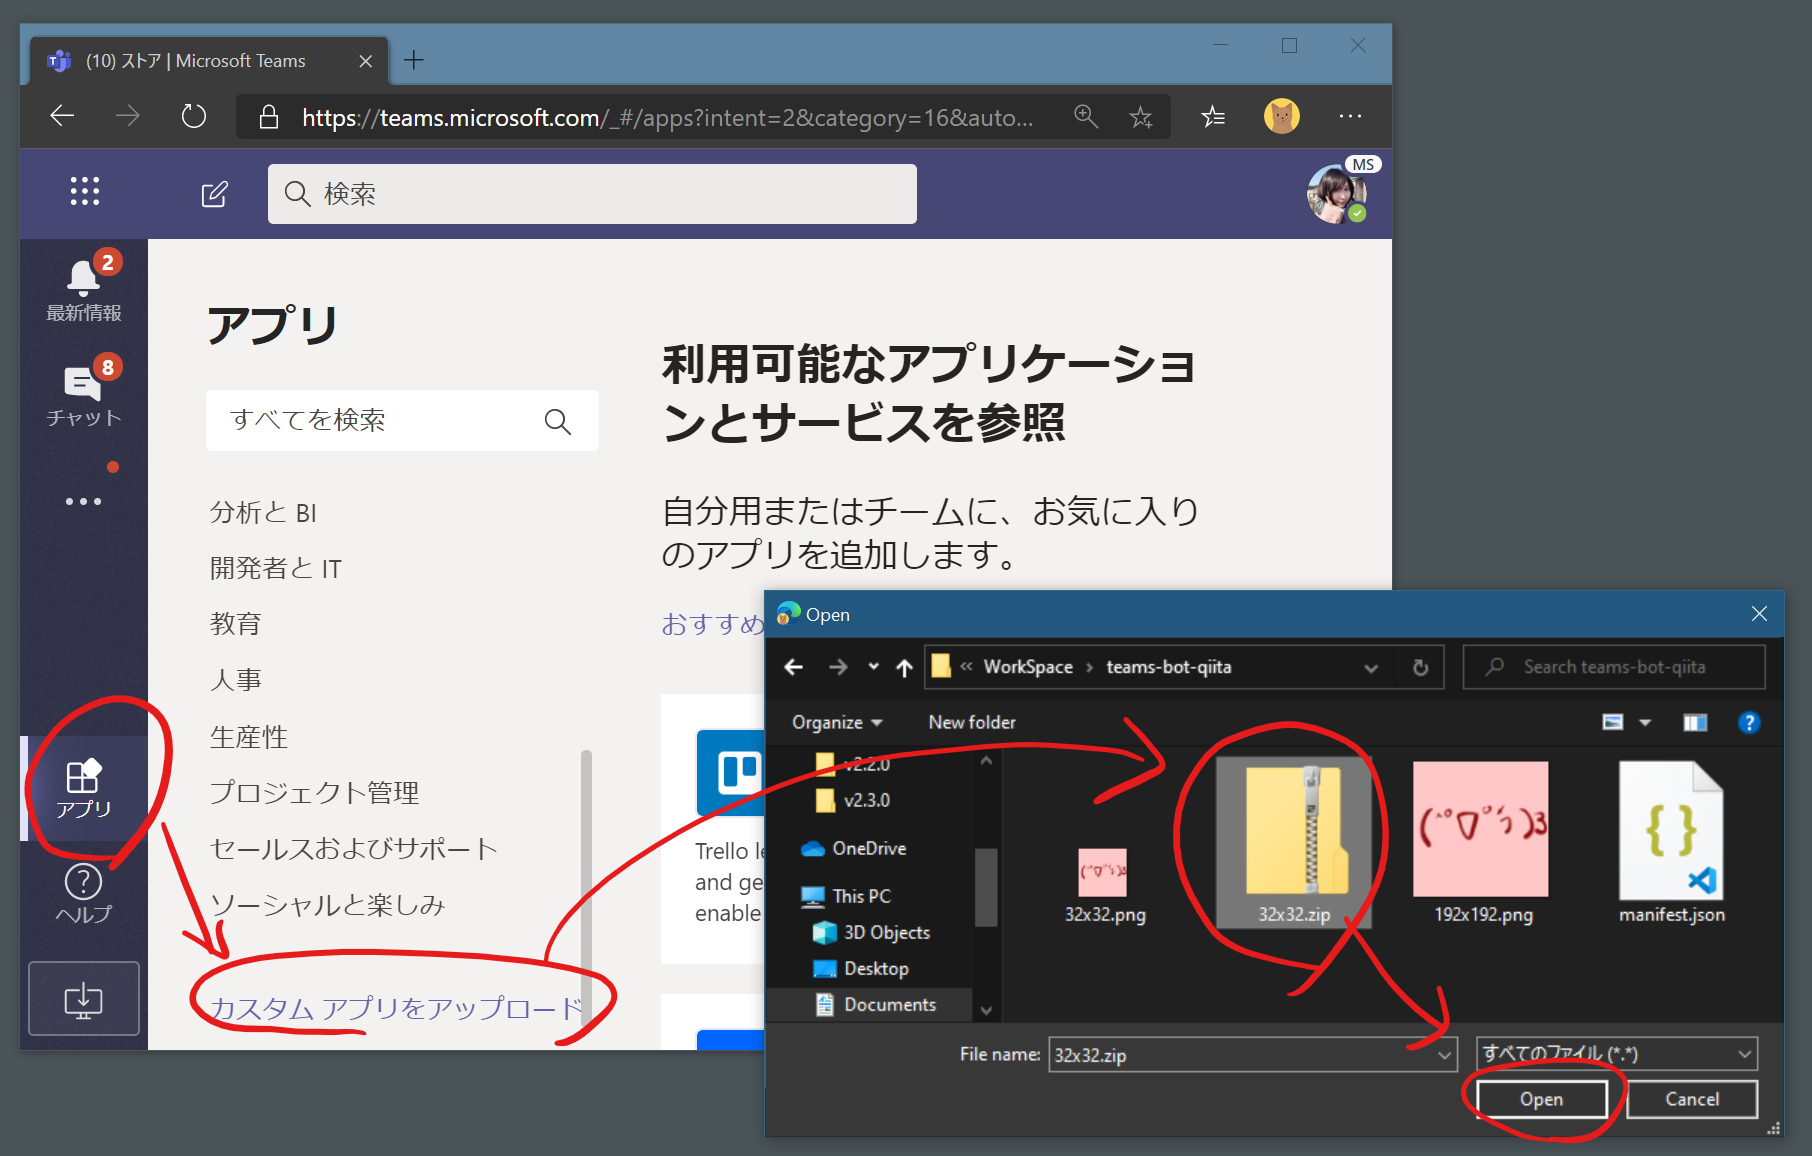1812x1156 pixels.
Task: Expand the address path history dropdown
Action: point(1371,667)
